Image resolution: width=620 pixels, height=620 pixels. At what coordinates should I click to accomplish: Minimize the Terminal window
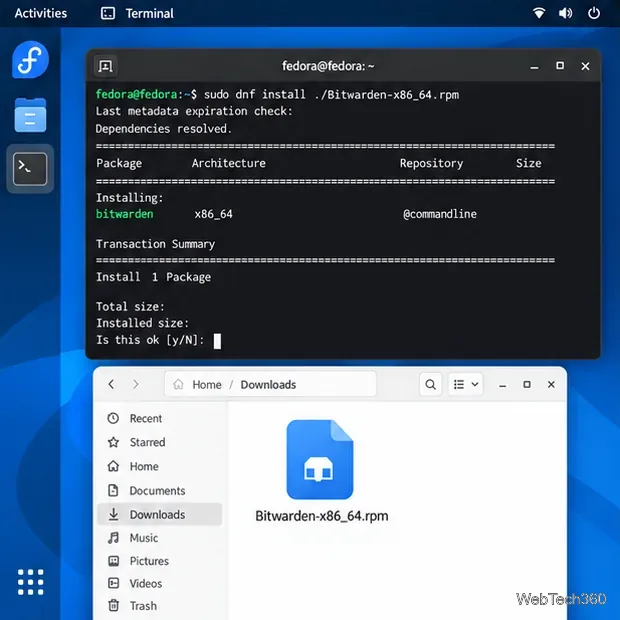click(534, 66)
